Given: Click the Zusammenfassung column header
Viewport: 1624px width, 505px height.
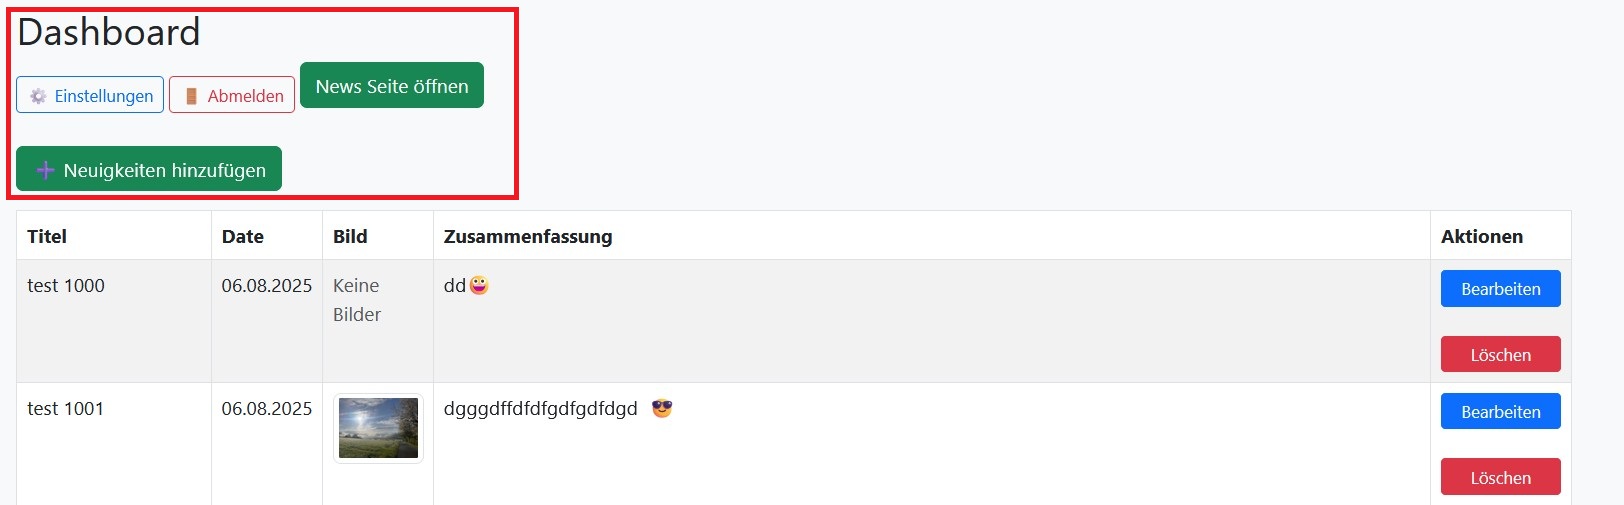Looking at the screenshot, I should pyautogui.click(x=528, y=237).
